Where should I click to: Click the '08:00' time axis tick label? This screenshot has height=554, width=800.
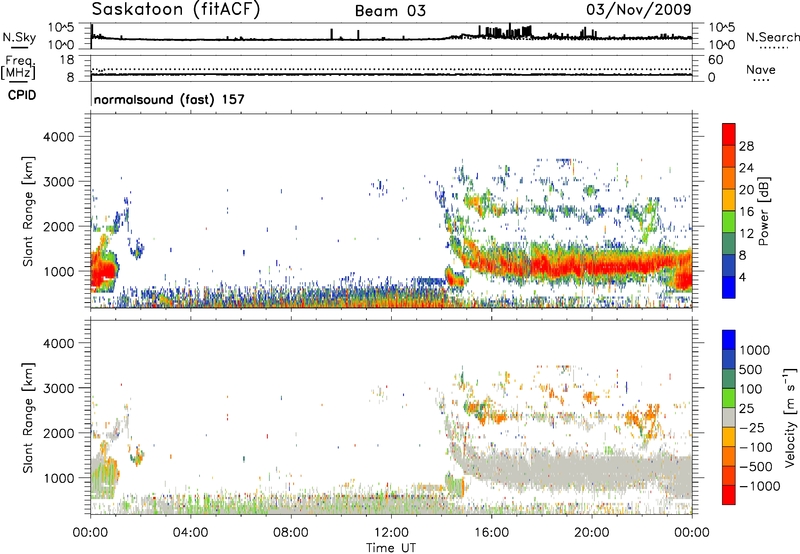[x=290, y=533]
